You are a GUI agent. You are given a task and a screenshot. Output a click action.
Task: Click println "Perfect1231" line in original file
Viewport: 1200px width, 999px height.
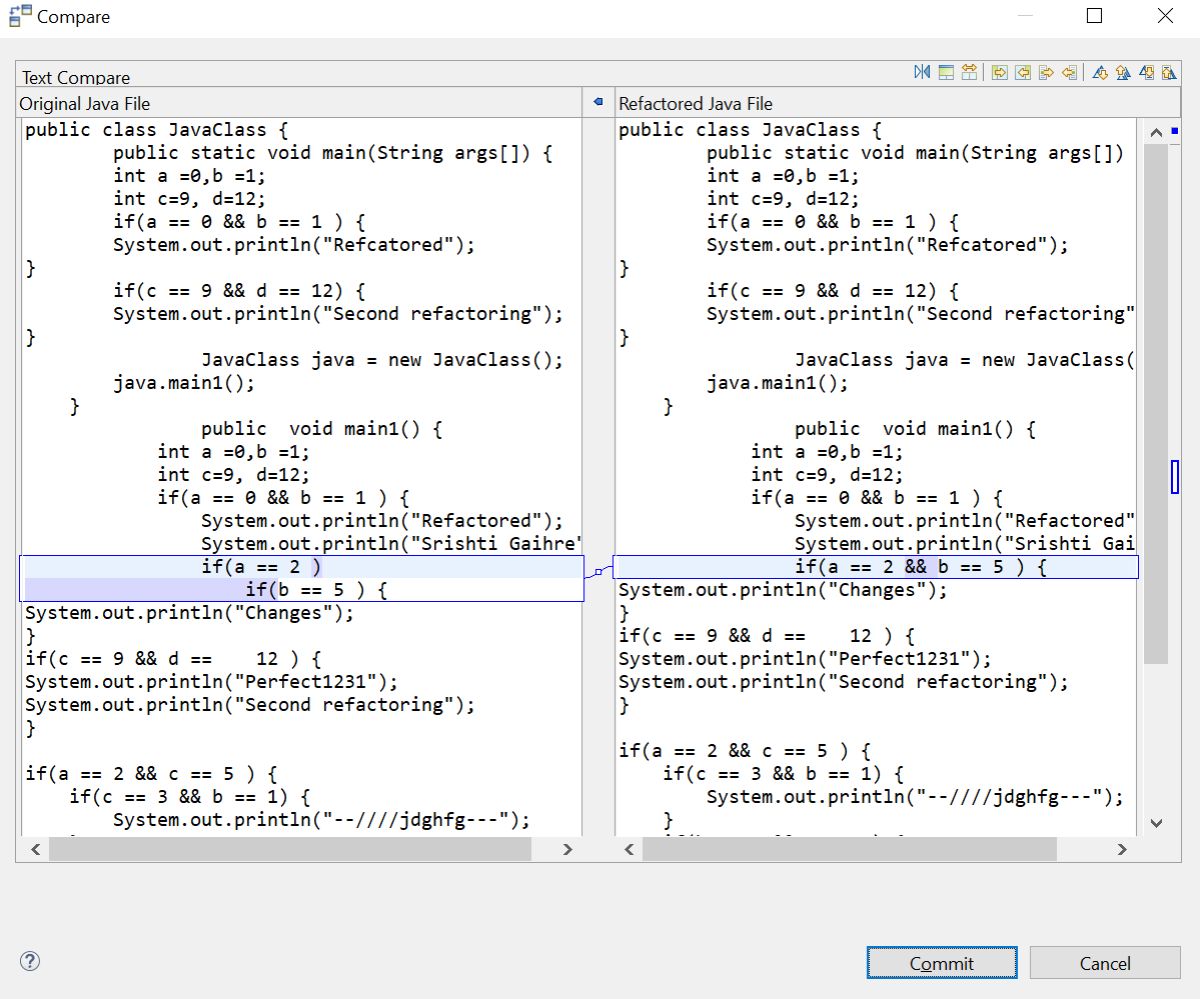(212, 682)
